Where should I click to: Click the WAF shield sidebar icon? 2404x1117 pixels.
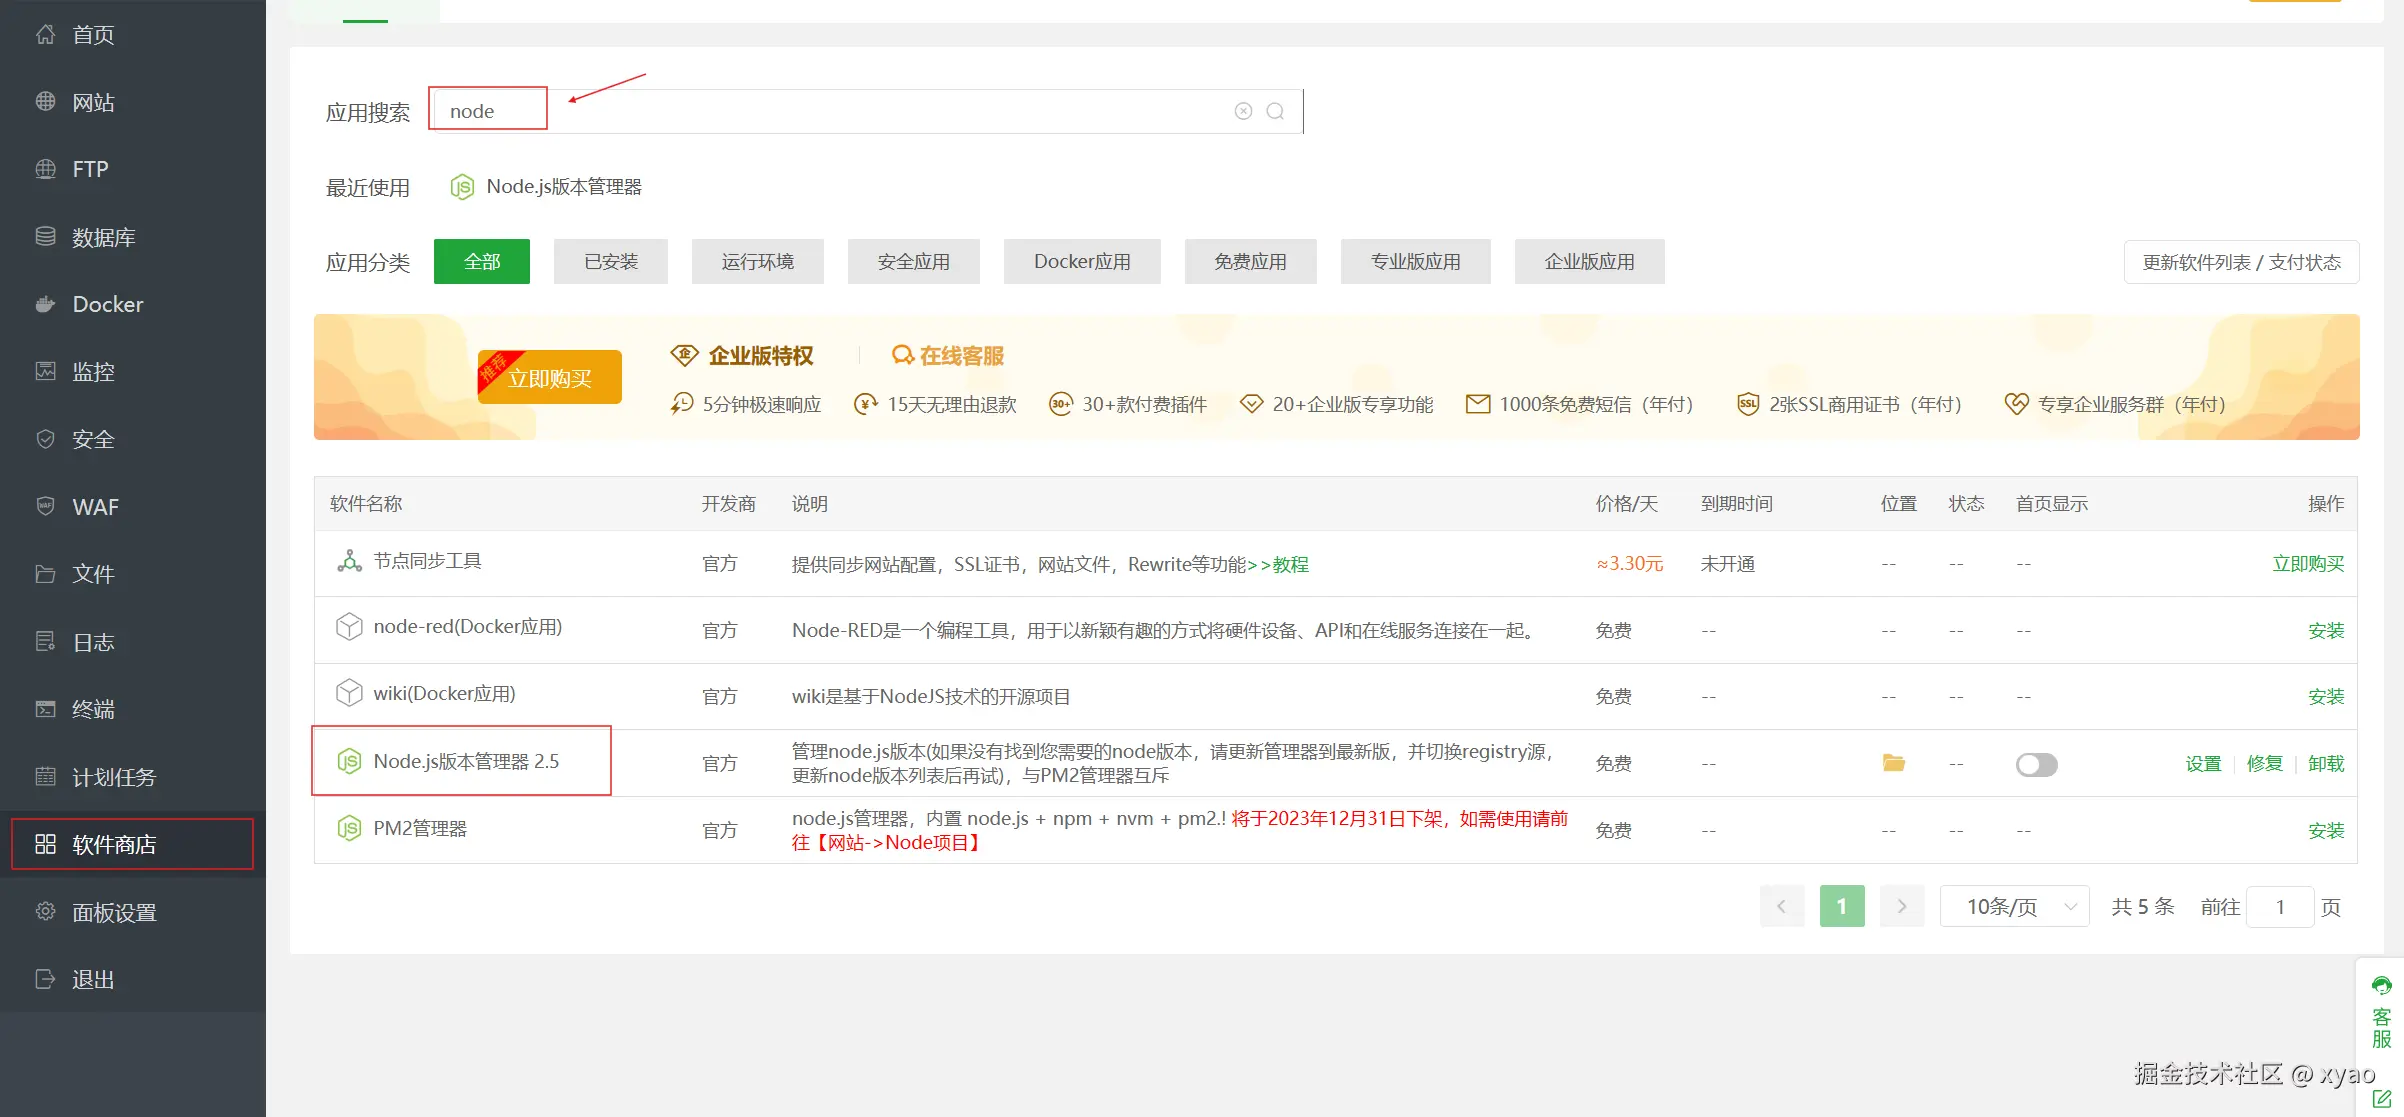[45, 506]
